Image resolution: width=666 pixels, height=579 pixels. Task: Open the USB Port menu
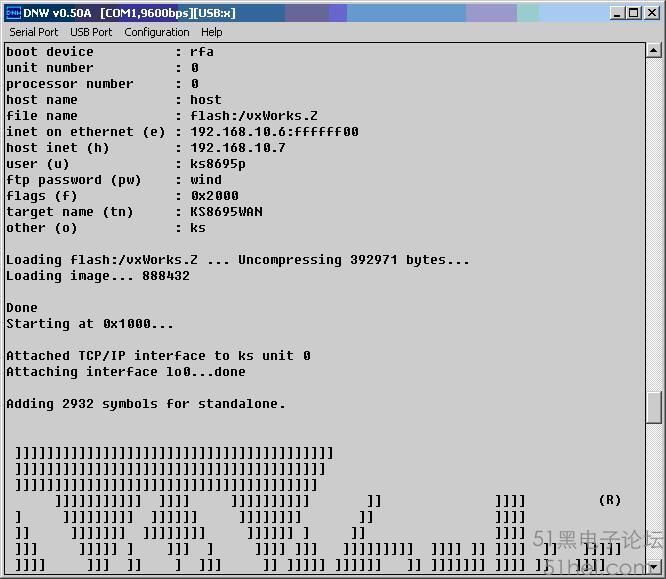[x=91, y=32]
